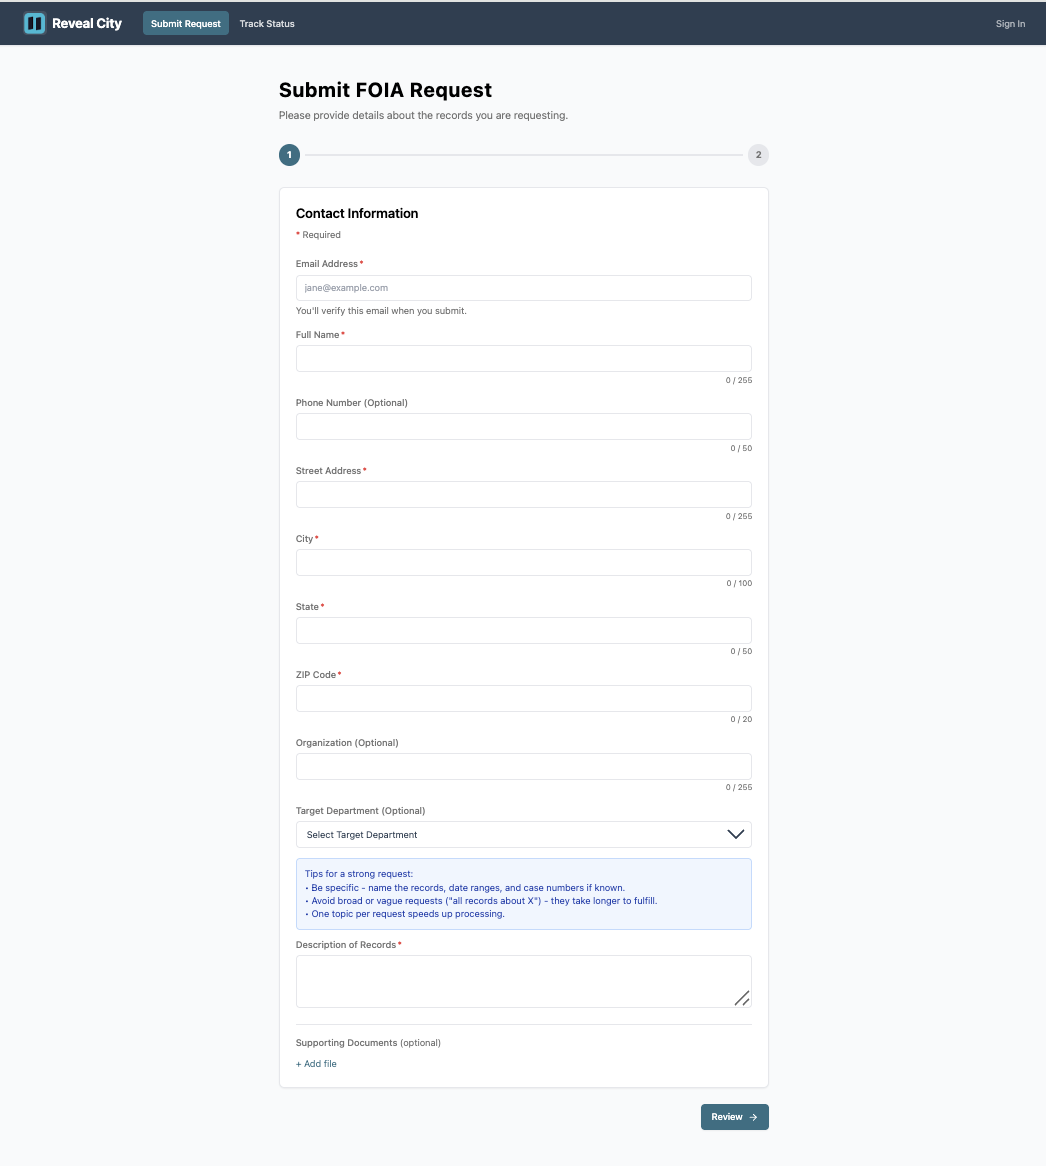Viewport: 1046px width, 1166px height.
Task: Click the Target Department chevron arrow
Action: point(735,834)
